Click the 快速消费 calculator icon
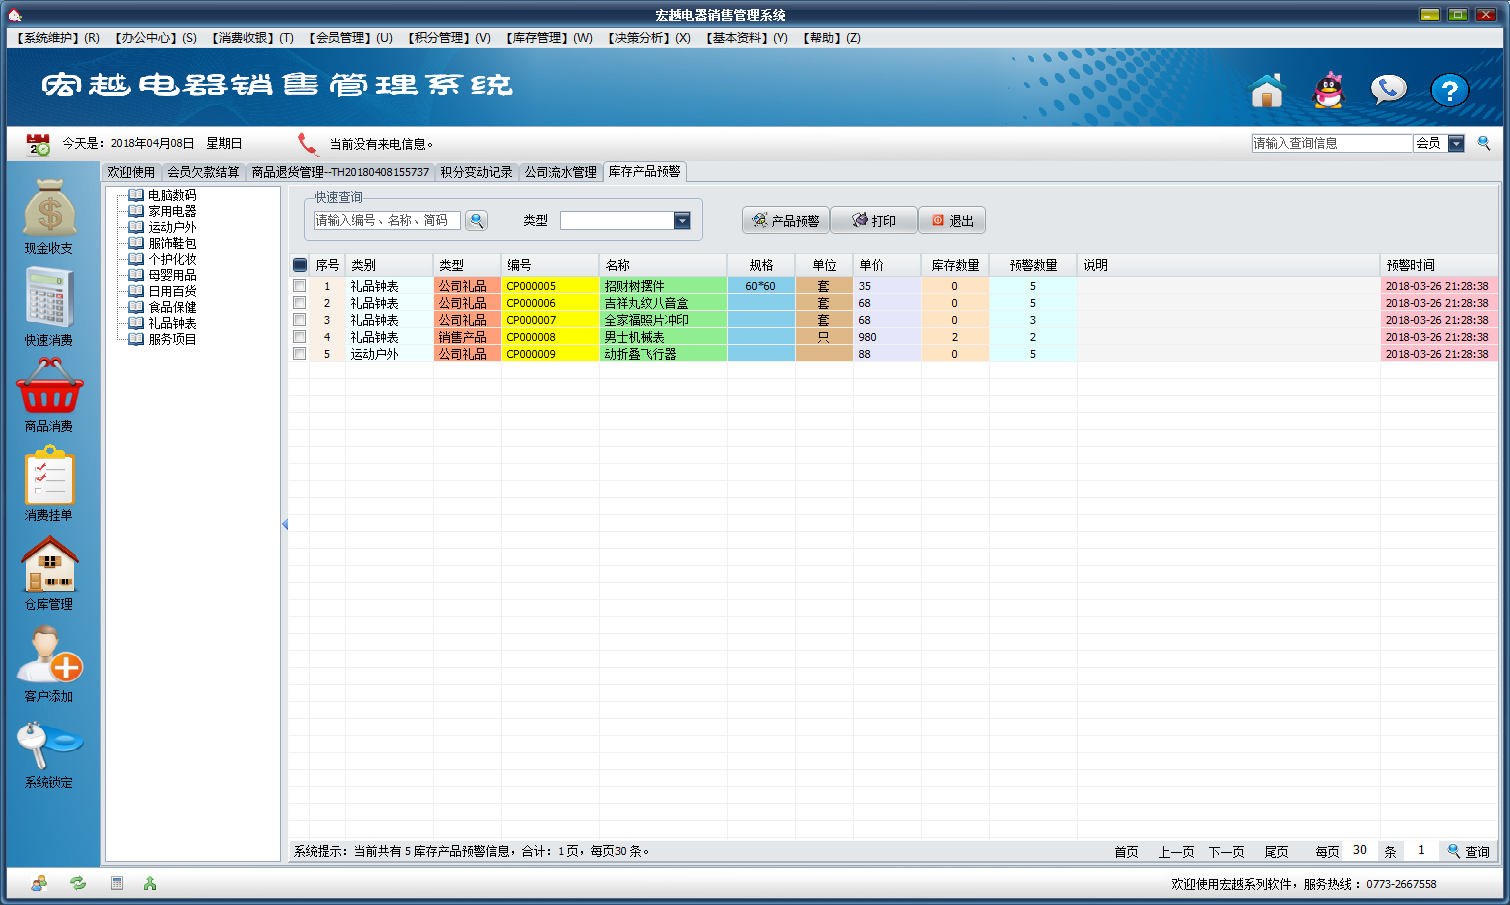Screen dimensions: 1510x905 coord(49,299)
